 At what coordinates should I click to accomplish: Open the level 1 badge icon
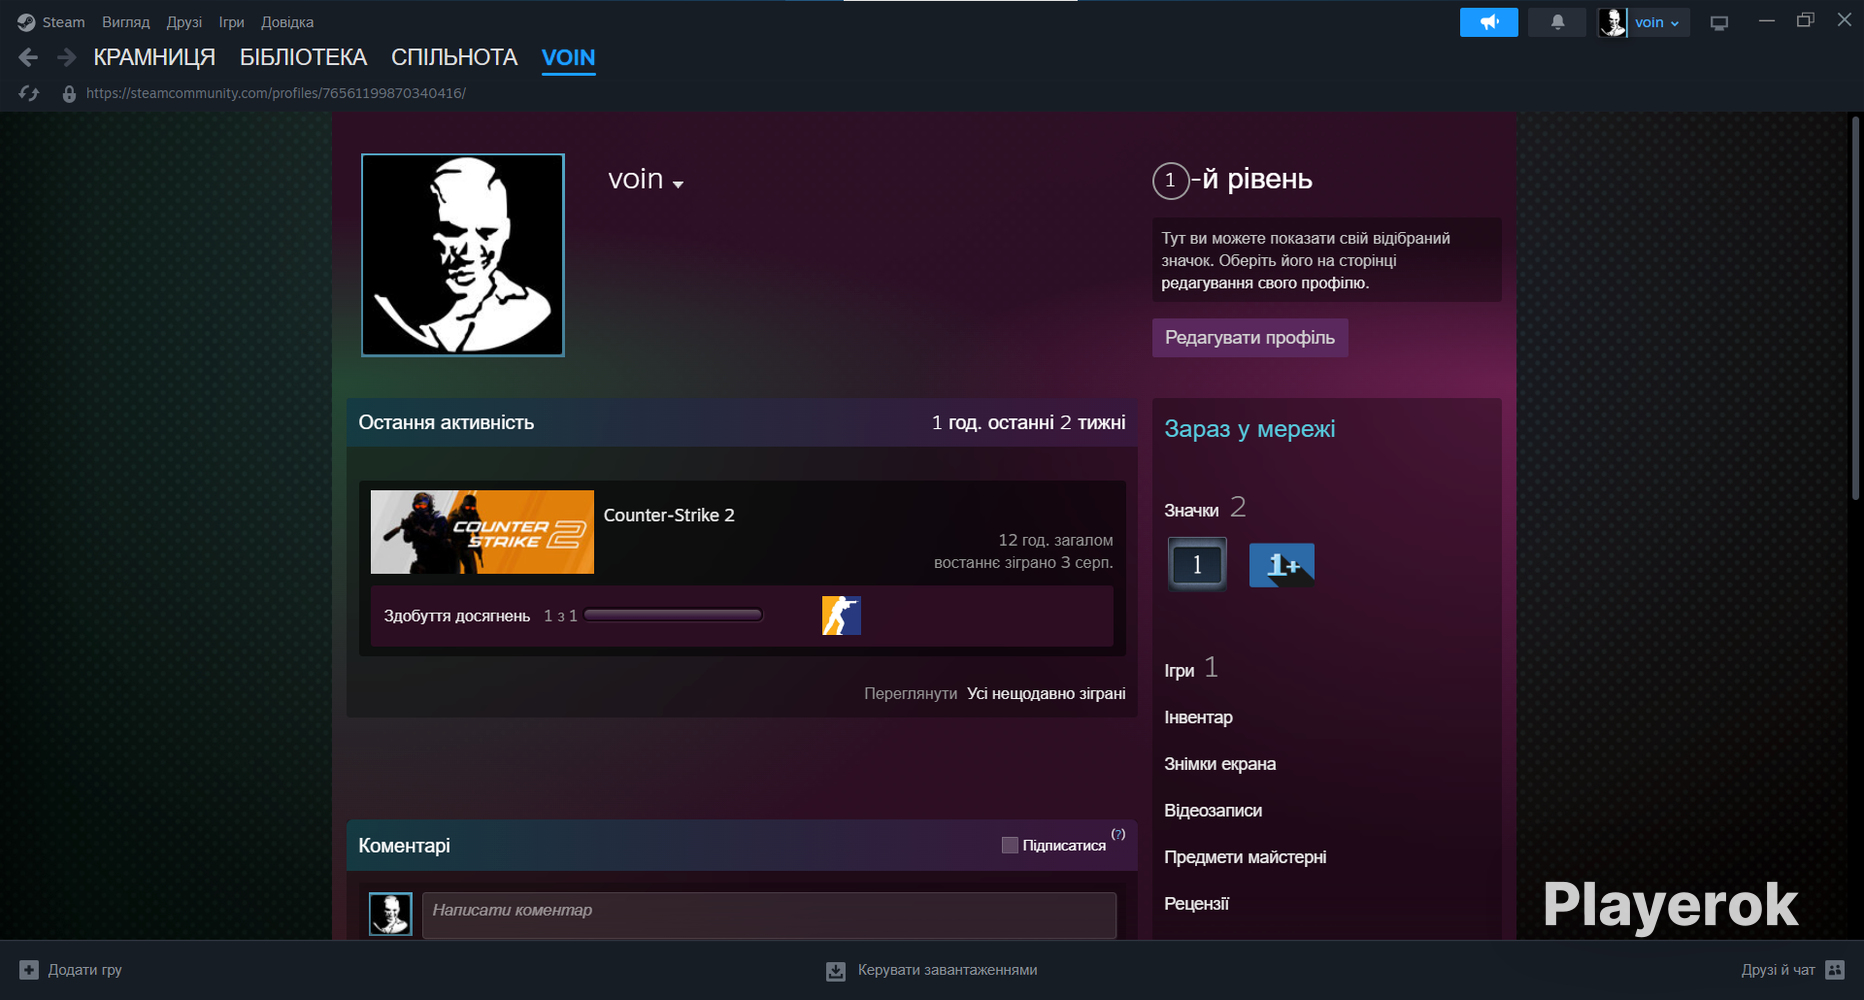click(1197, 565)
